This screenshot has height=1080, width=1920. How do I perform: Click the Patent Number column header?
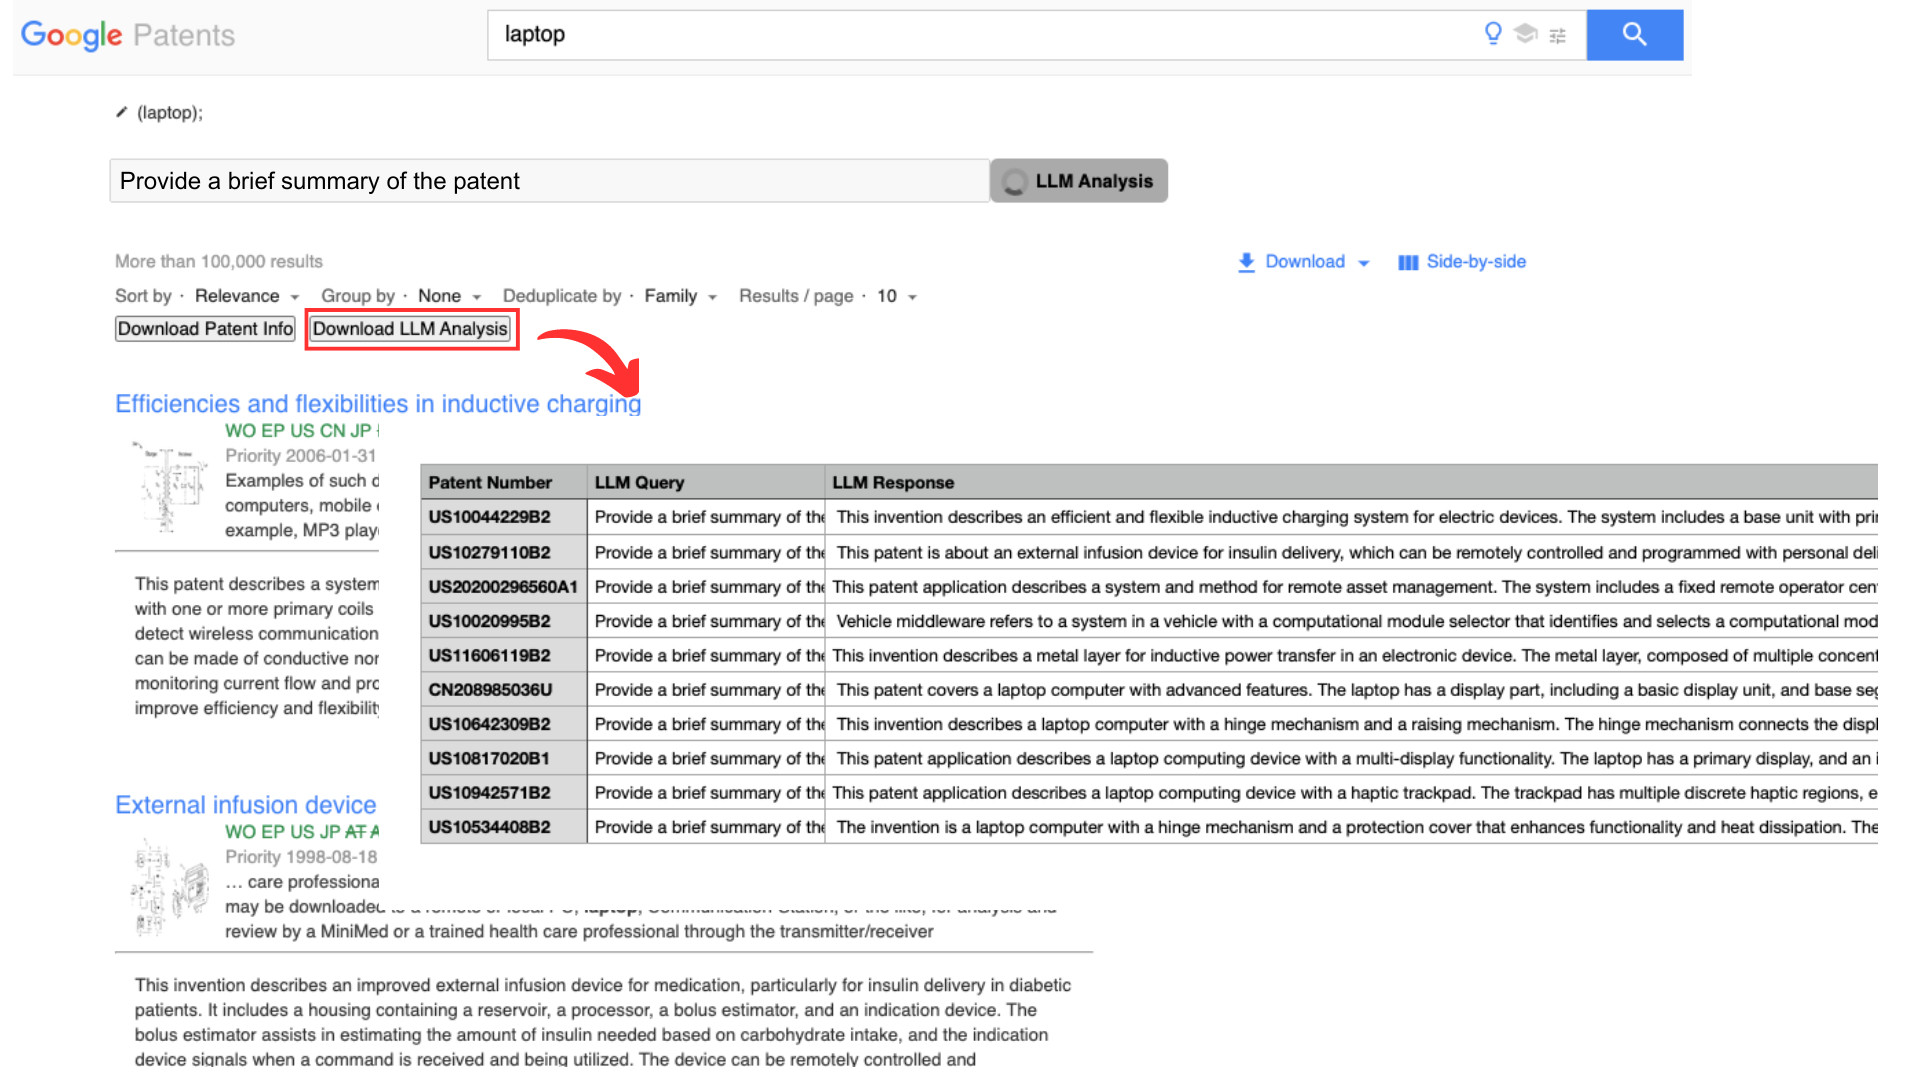pyautogui.click(x=504, y=482)
